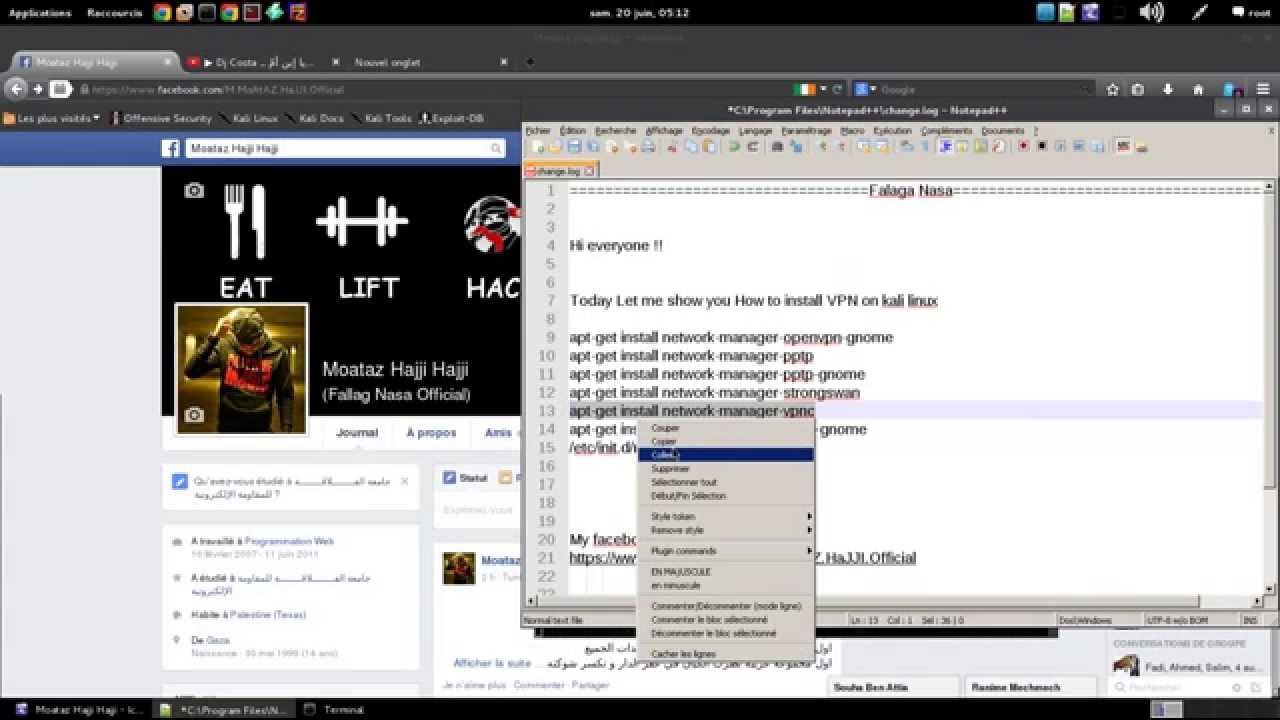Image resolution: width=1280 pixels, height=720 pixels.
Task: Open the Kali Tools bookmark
Action: pyautogui.click(x=381, y=118)
